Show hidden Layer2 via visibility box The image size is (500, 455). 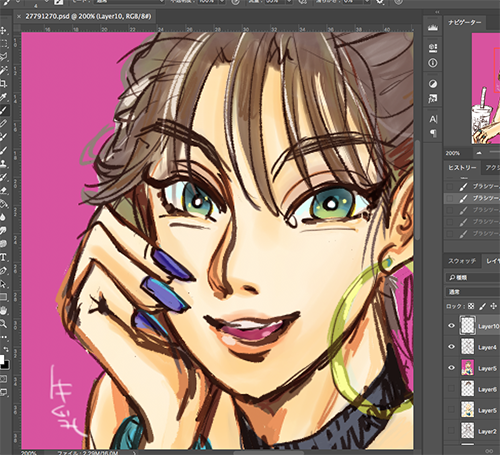[452, 431]
